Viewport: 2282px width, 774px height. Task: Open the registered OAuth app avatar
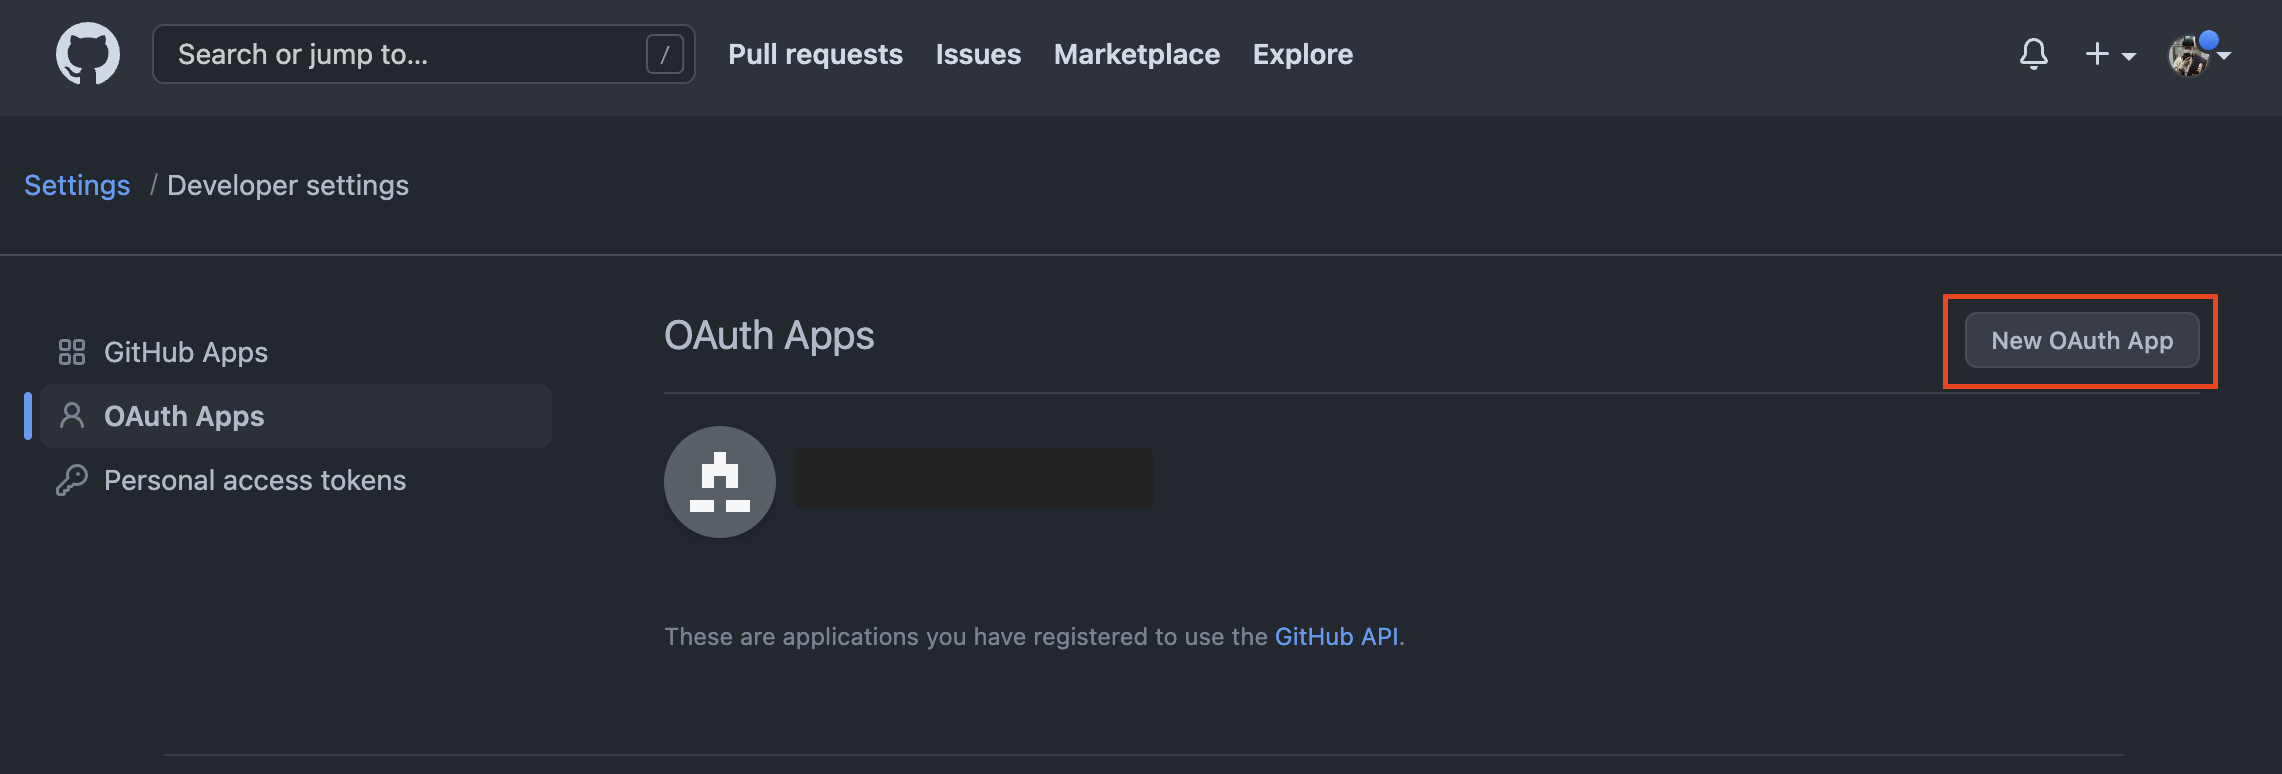720,482
